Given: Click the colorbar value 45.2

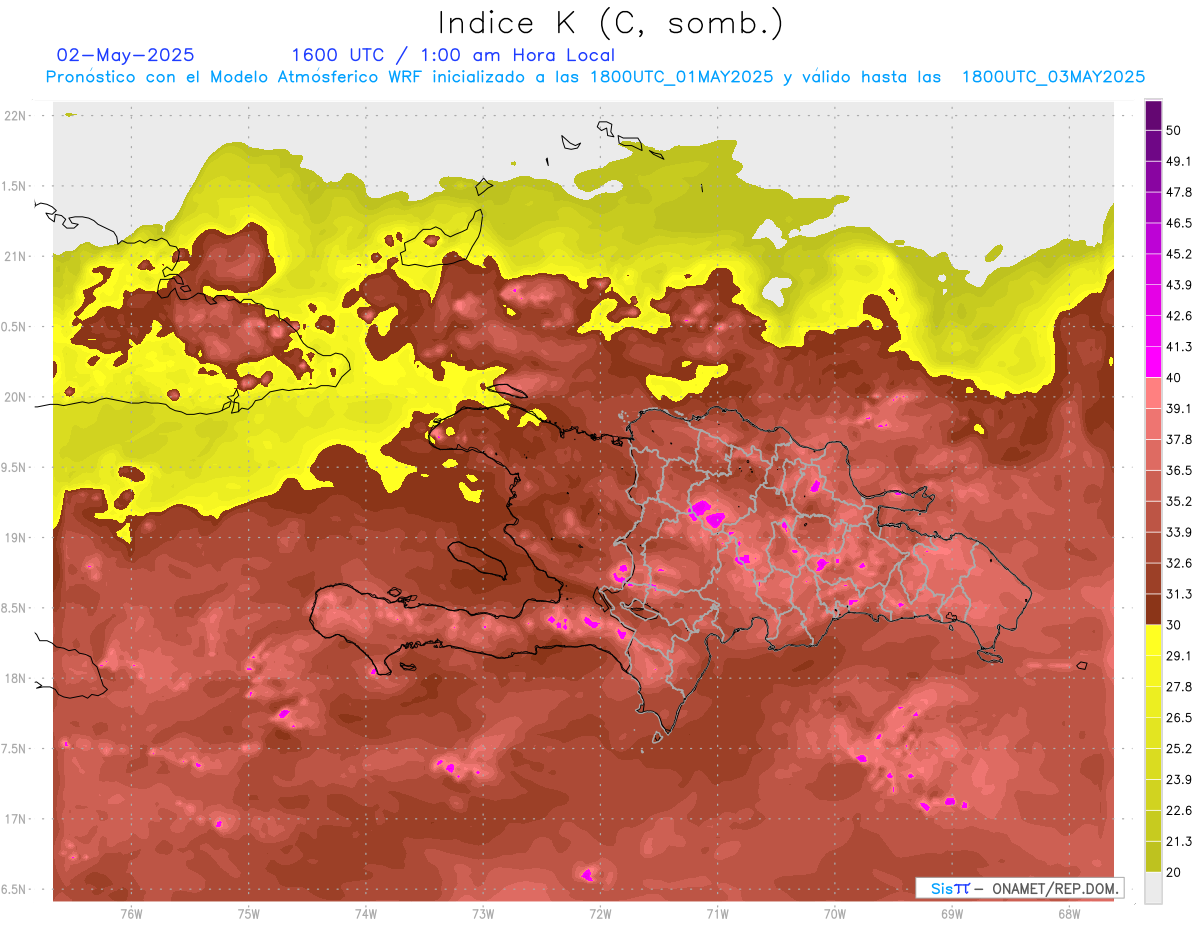Looking at the screenshot, I should (1179, 254).
